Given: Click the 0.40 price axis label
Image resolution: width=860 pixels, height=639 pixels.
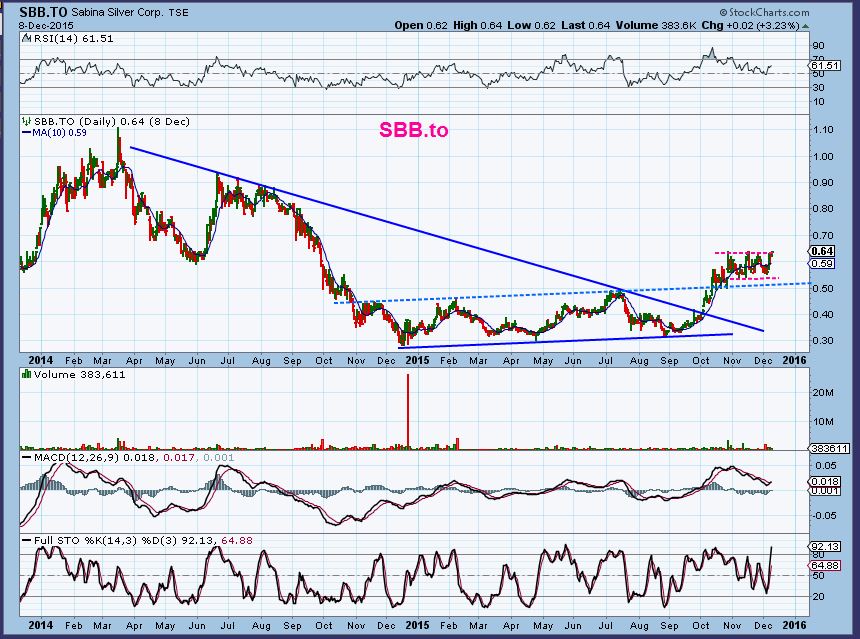Looking at the screenshot, I should tap(823, 314).
